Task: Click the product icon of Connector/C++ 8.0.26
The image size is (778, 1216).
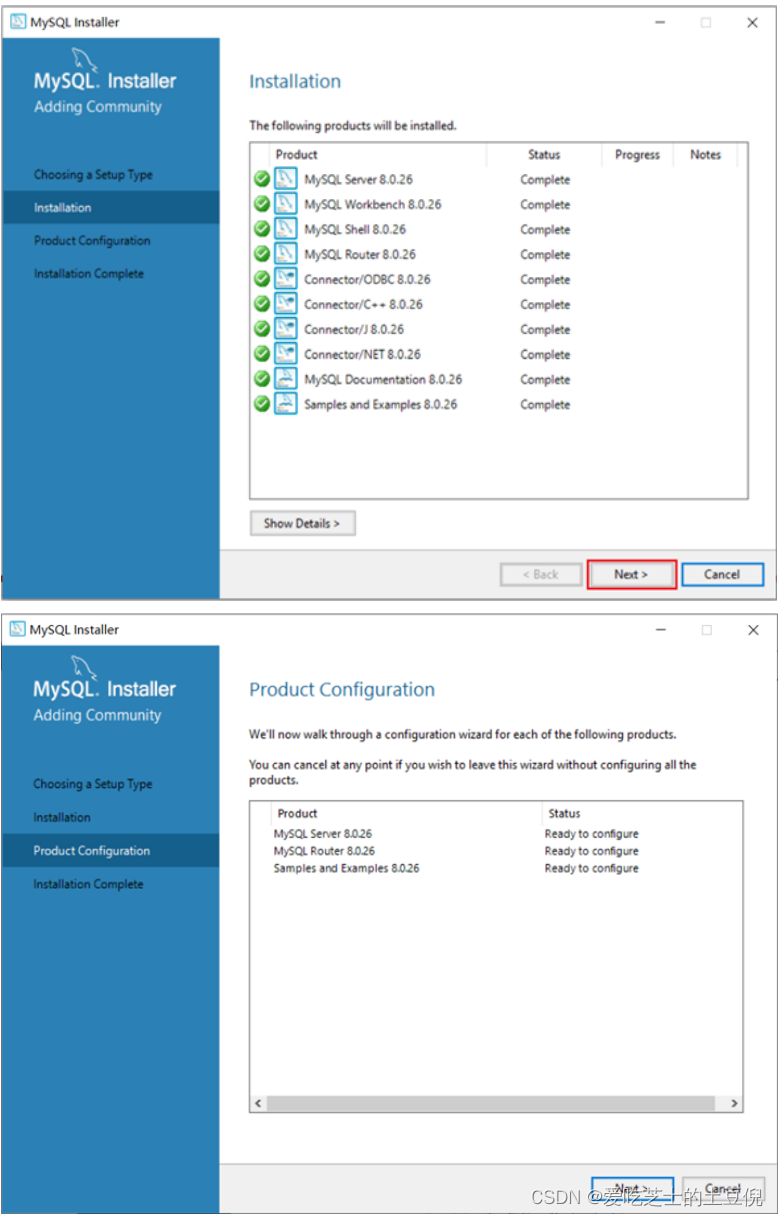Action: click(286, 304)
